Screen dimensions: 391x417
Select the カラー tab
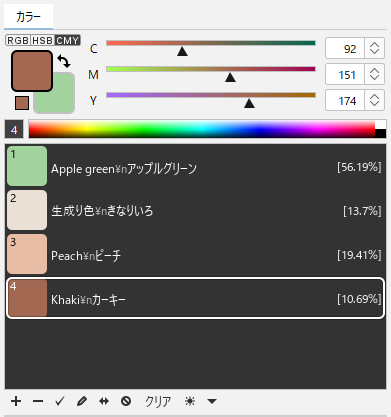28,17
